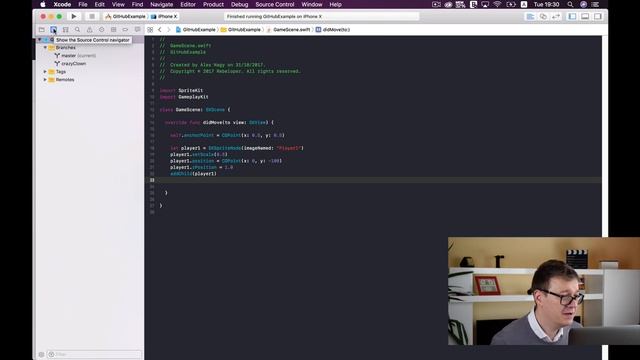Toggle the Debug area visibility
Viewport: 640px width, 360px height.
[585, 16]
